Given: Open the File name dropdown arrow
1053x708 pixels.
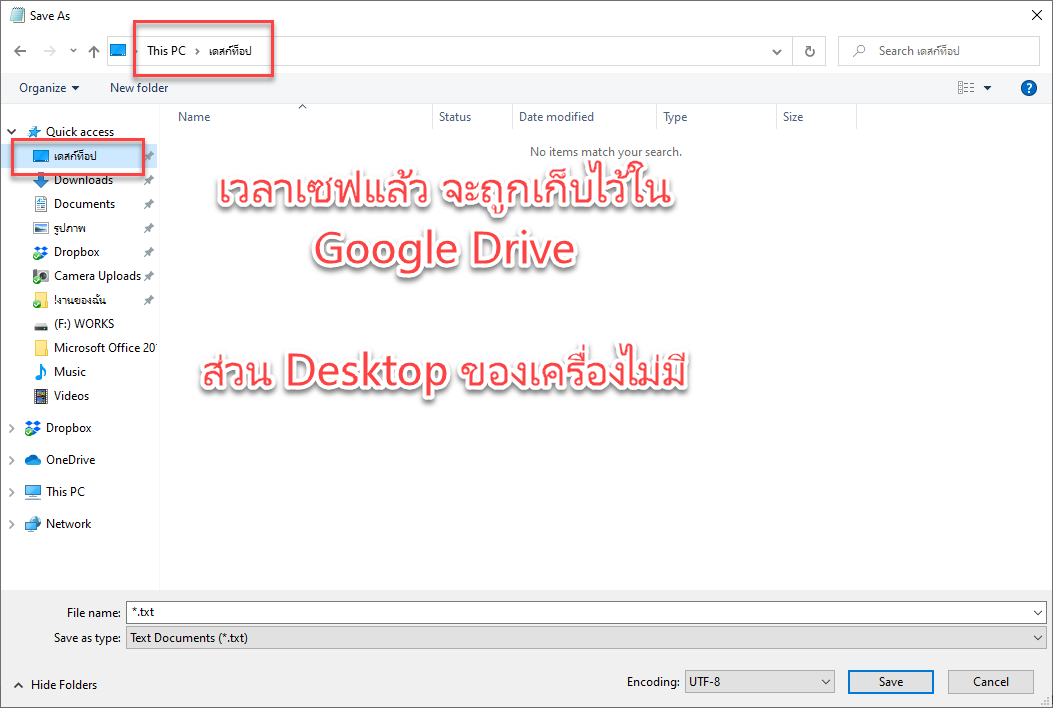Looking at the screenshot, I should click(1038, 613).
